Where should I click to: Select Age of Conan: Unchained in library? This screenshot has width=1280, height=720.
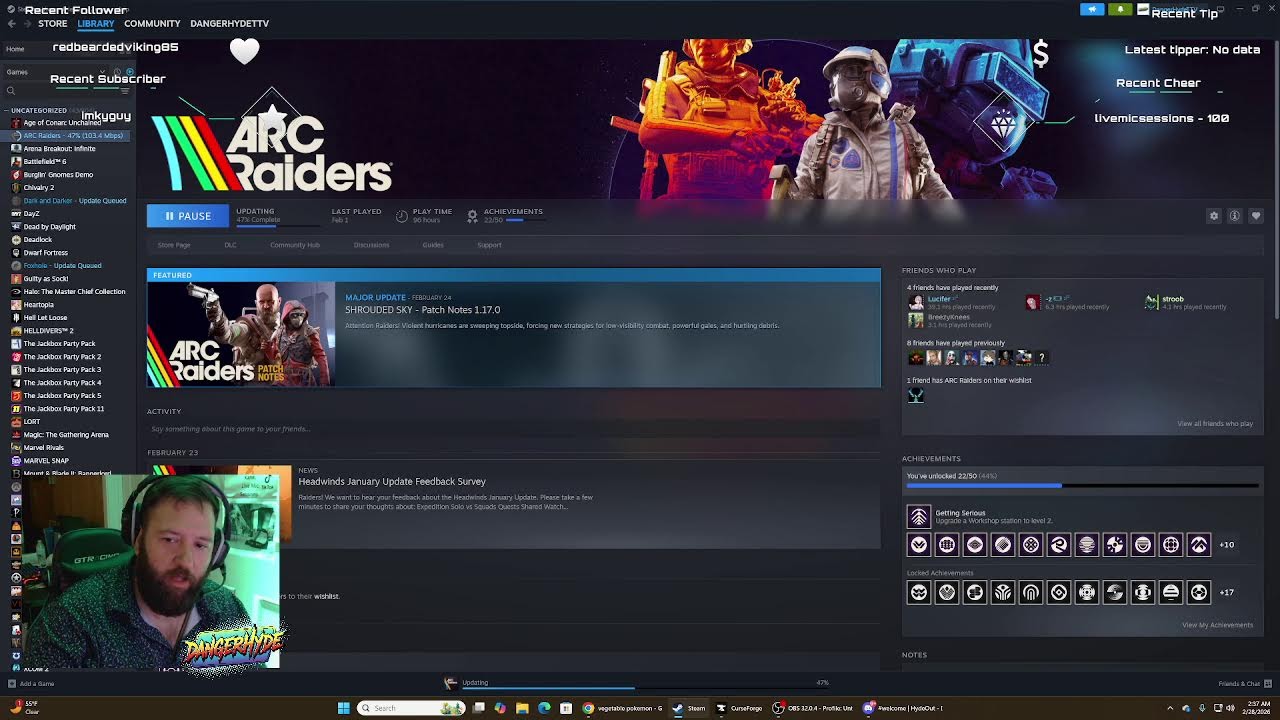pos(62,122)
